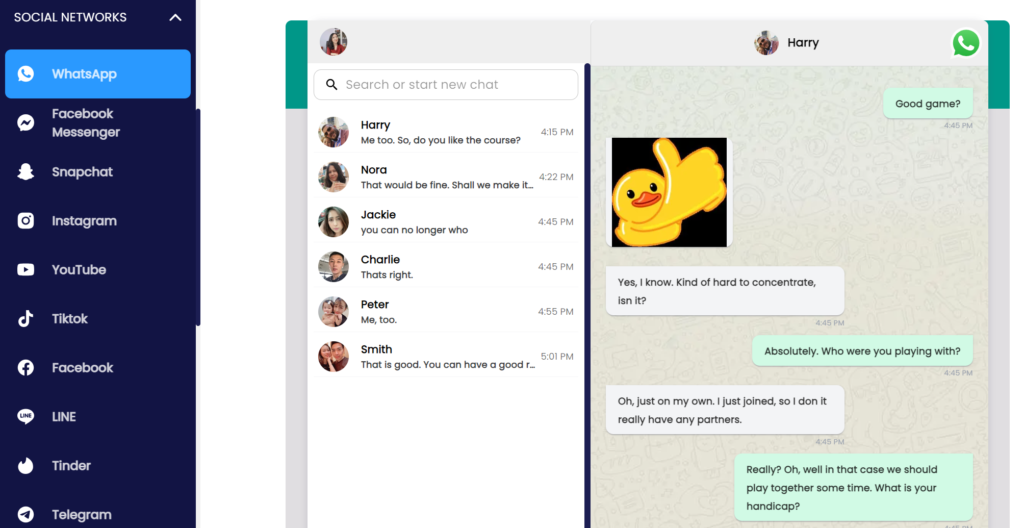Click preview 'That is good. You can have a good r...'
Viewport: 1024px width, 528px height.
(x=448, y=365)
